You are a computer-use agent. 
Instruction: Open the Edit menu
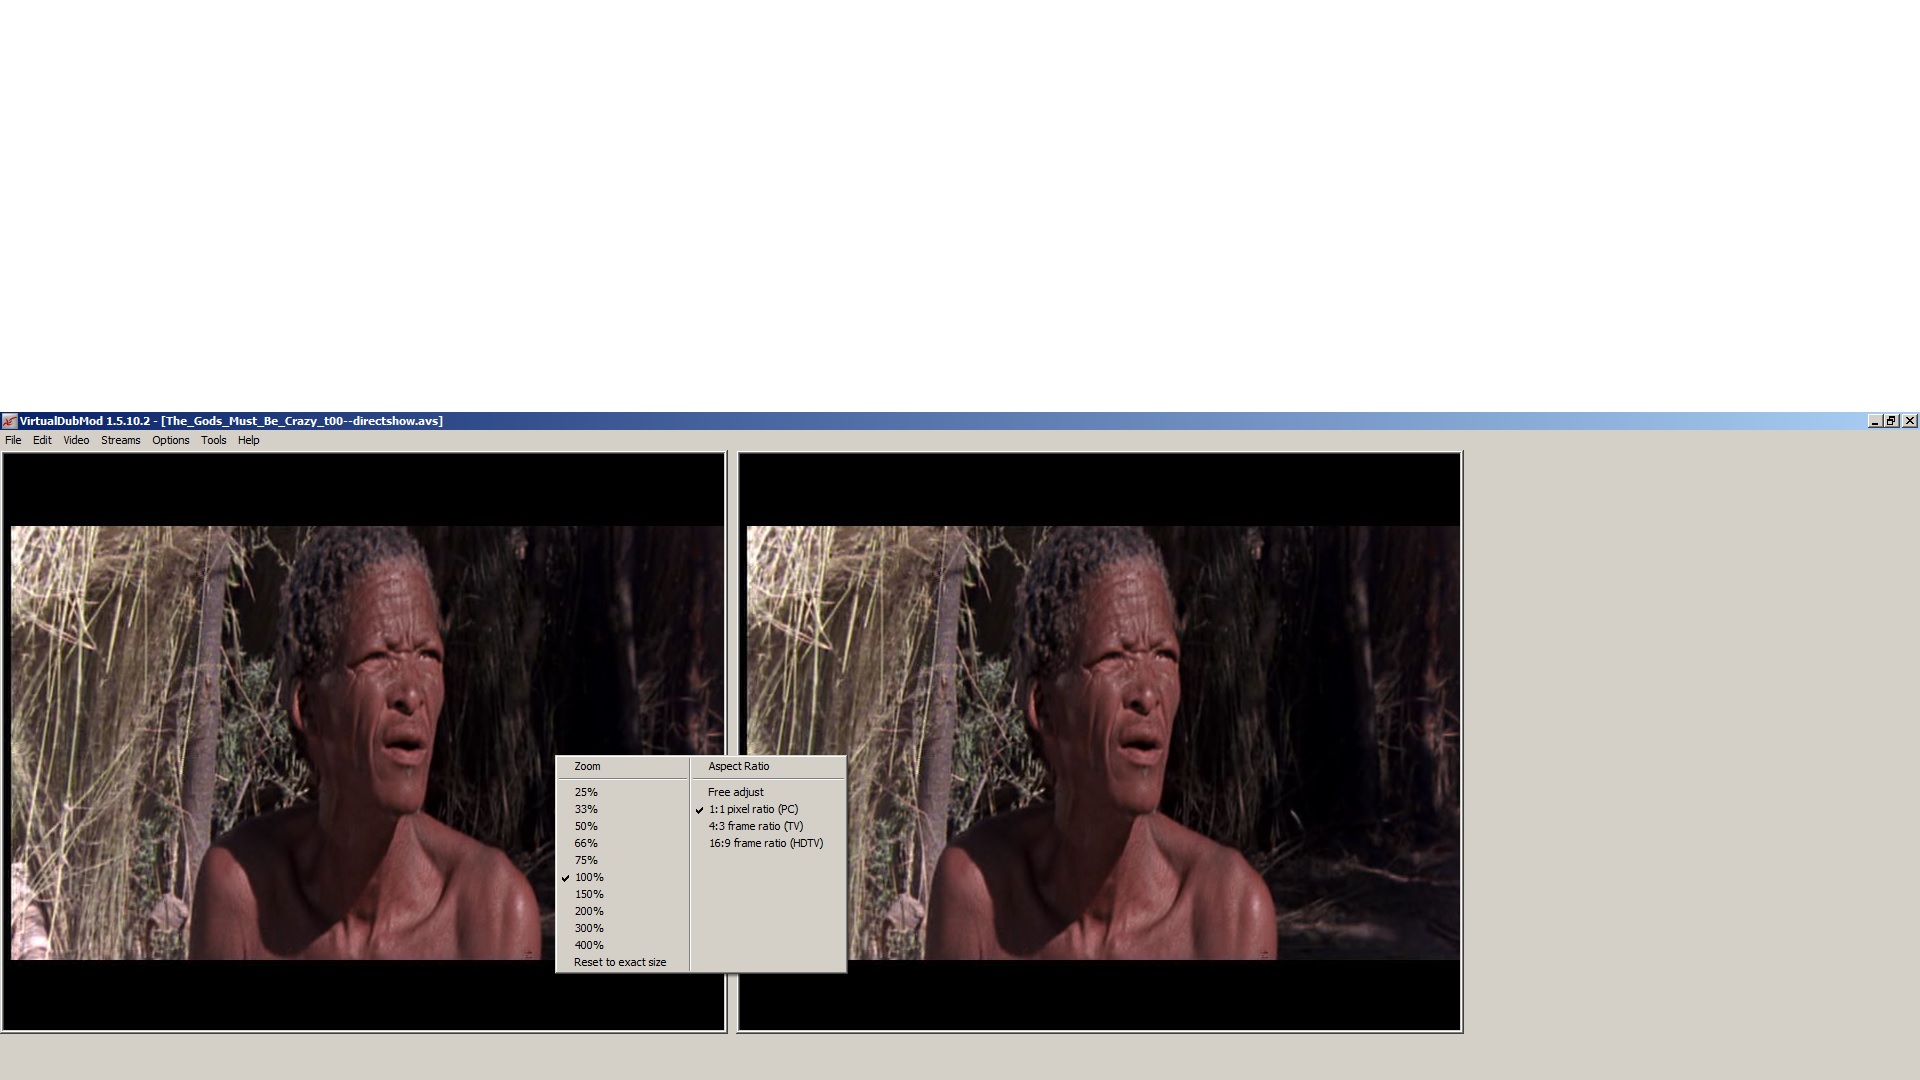click(42, 440)
